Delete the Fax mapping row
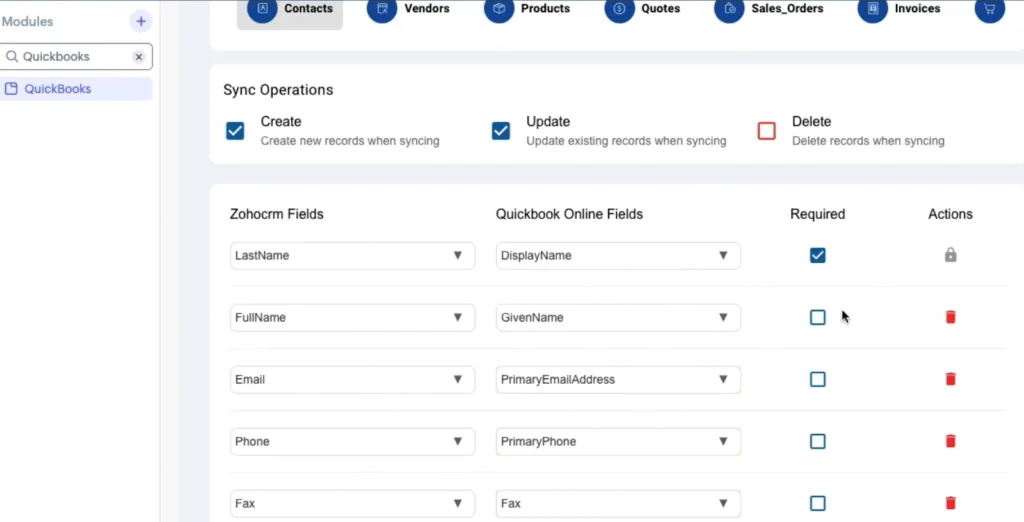 tap(950, 503)
